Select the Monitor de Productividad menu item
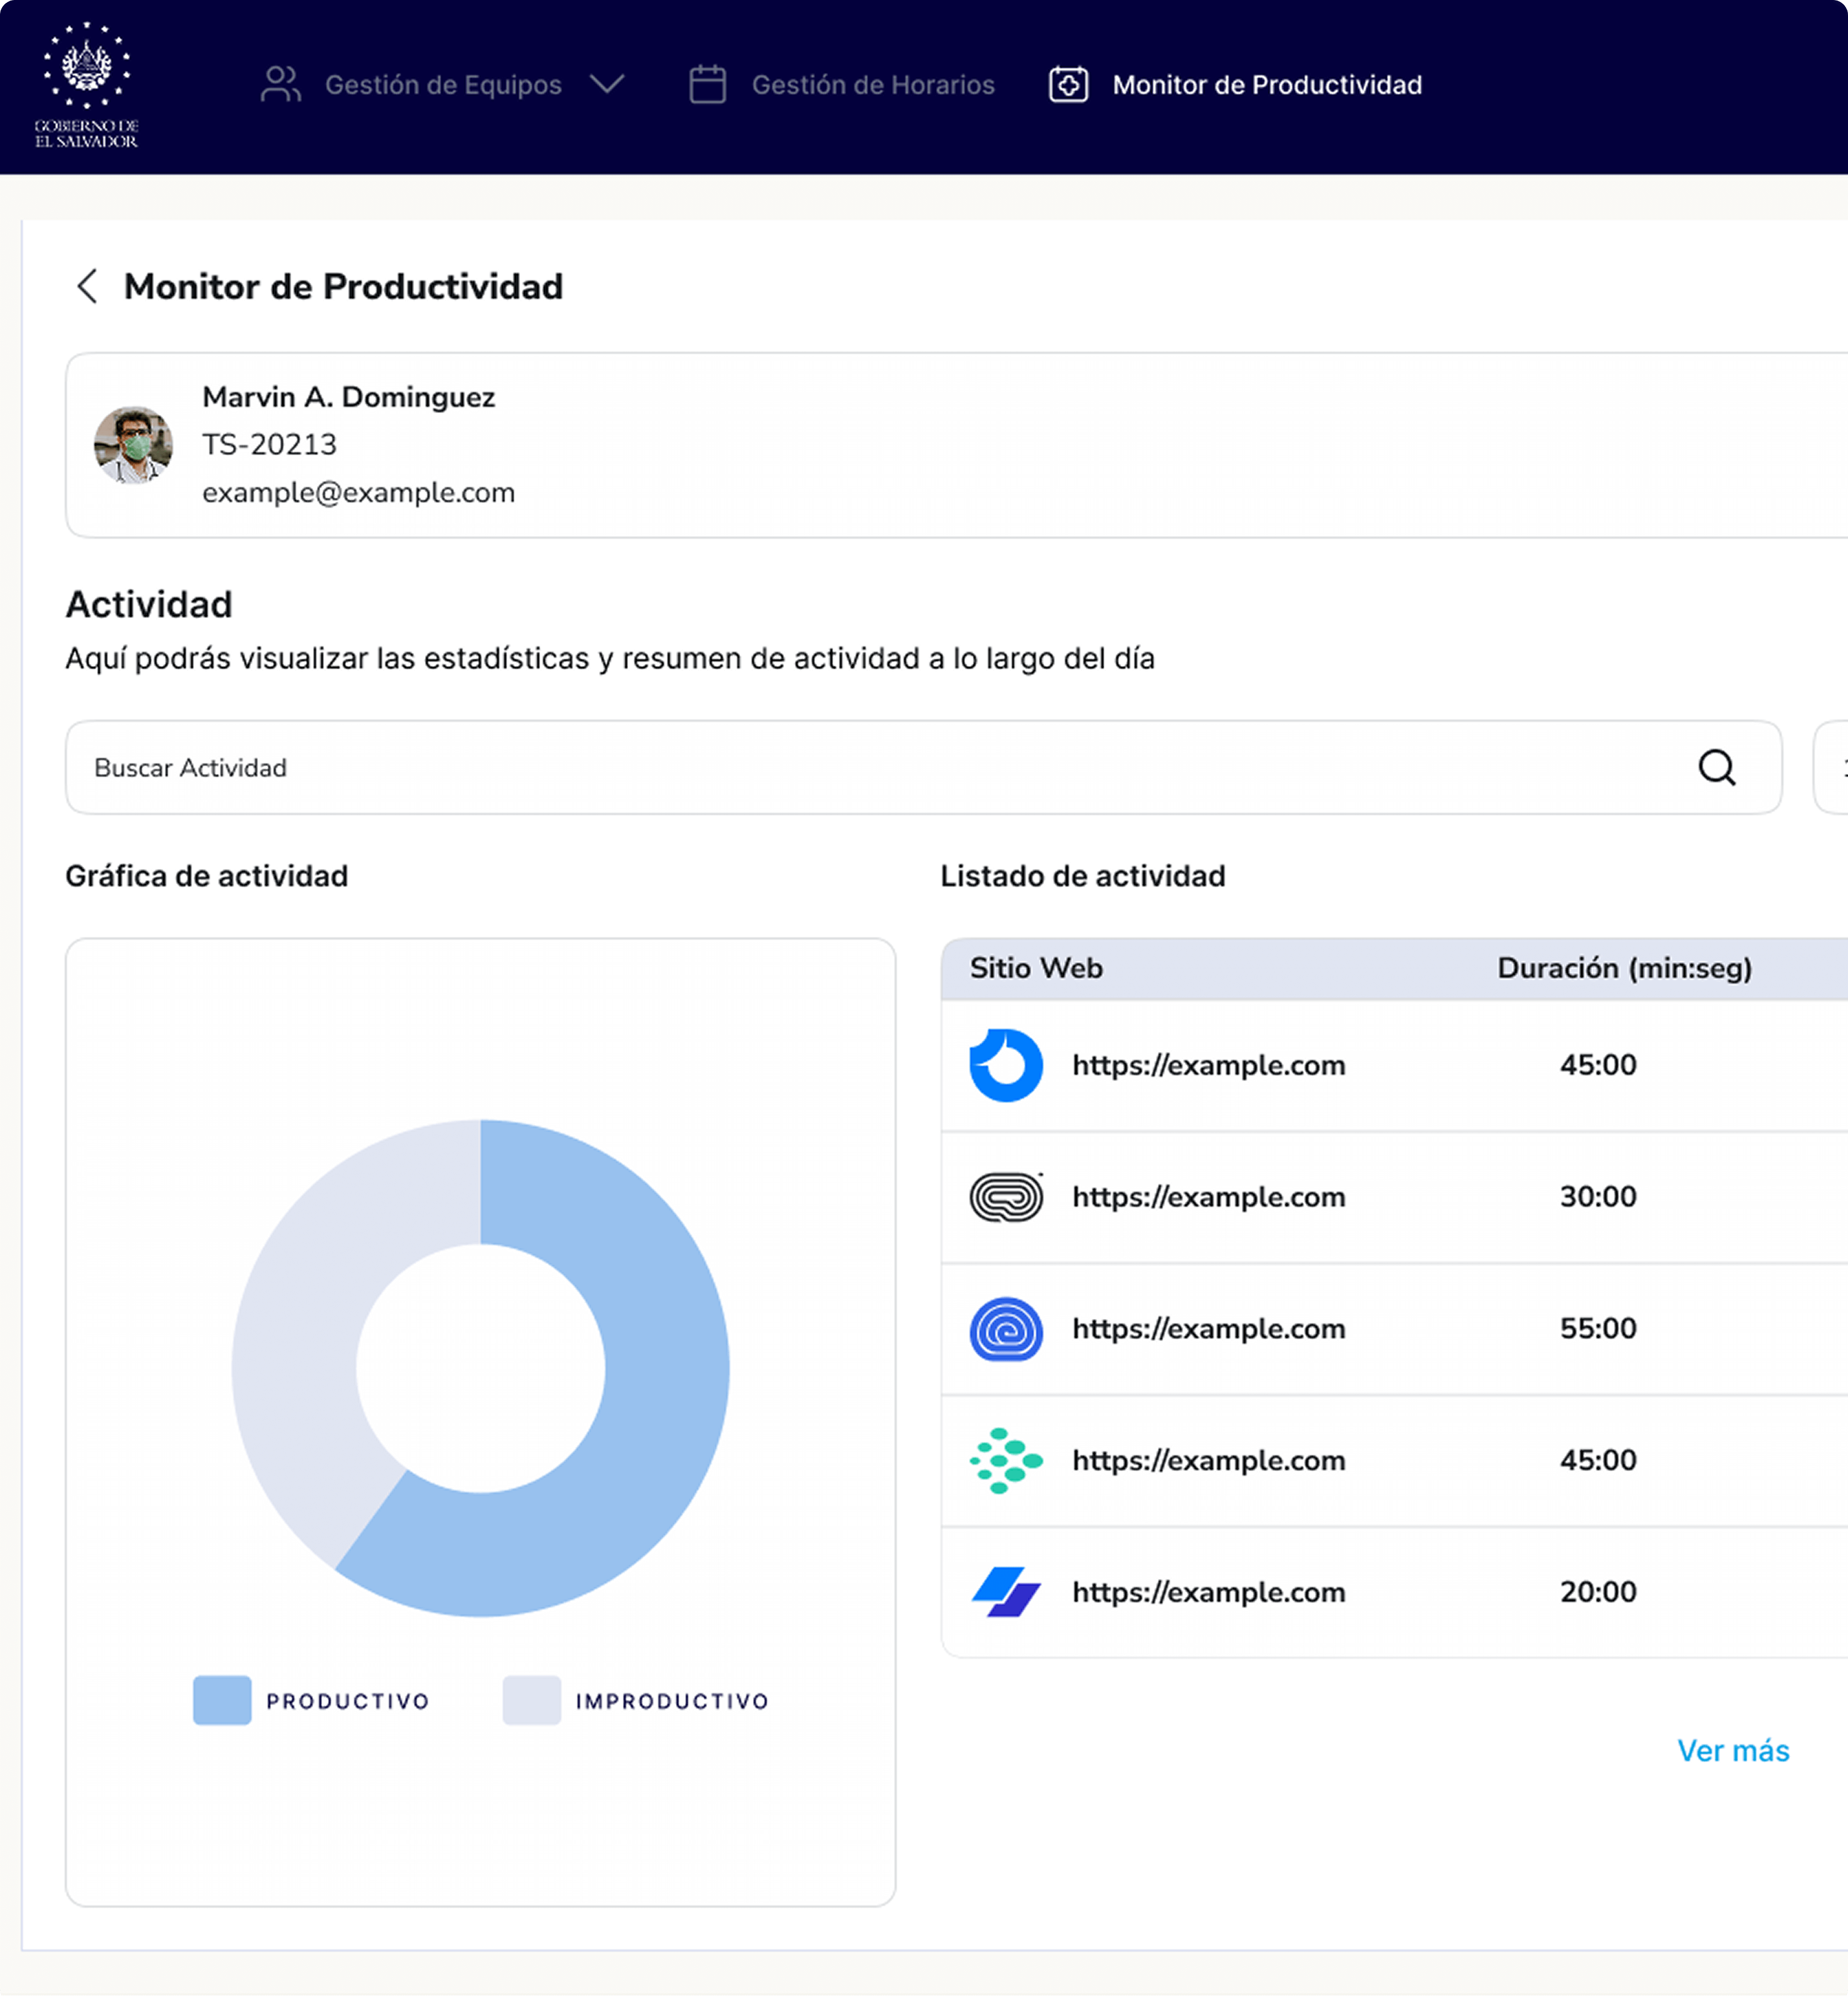 point(1266,85)
